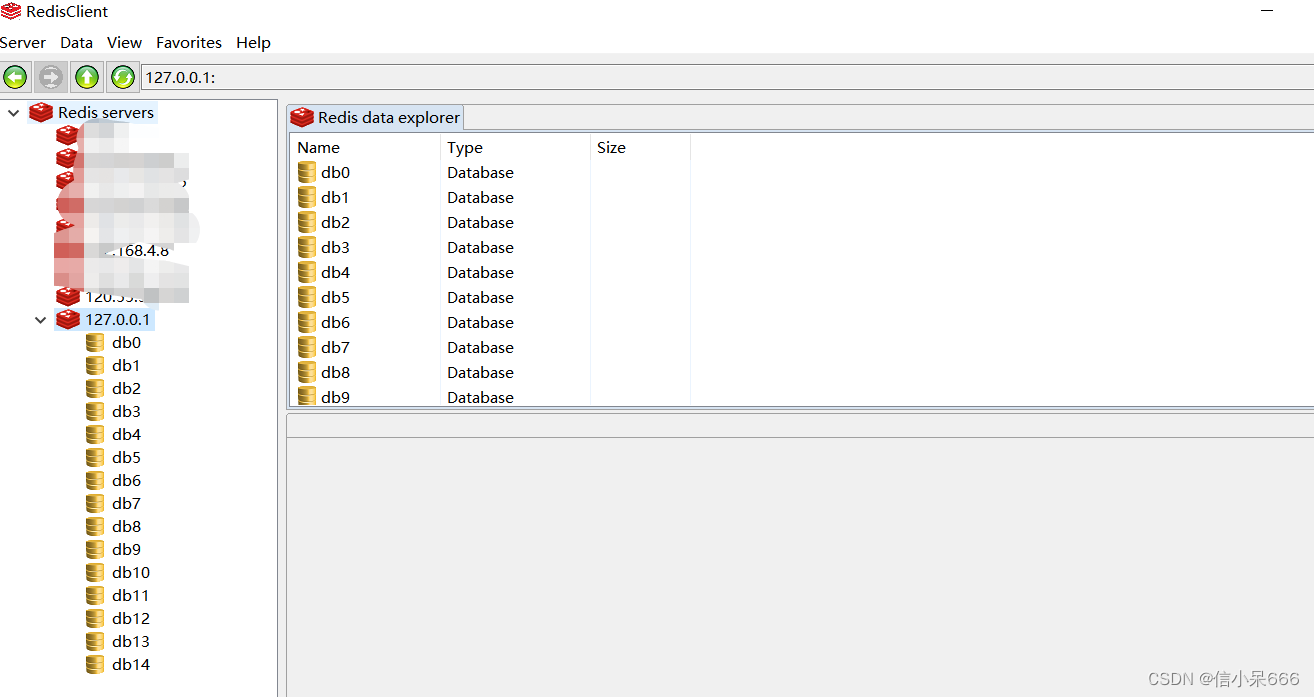1314x697 pixels.
Task: Click the green Up arrow toolbar button
Action: coord(87,76)
